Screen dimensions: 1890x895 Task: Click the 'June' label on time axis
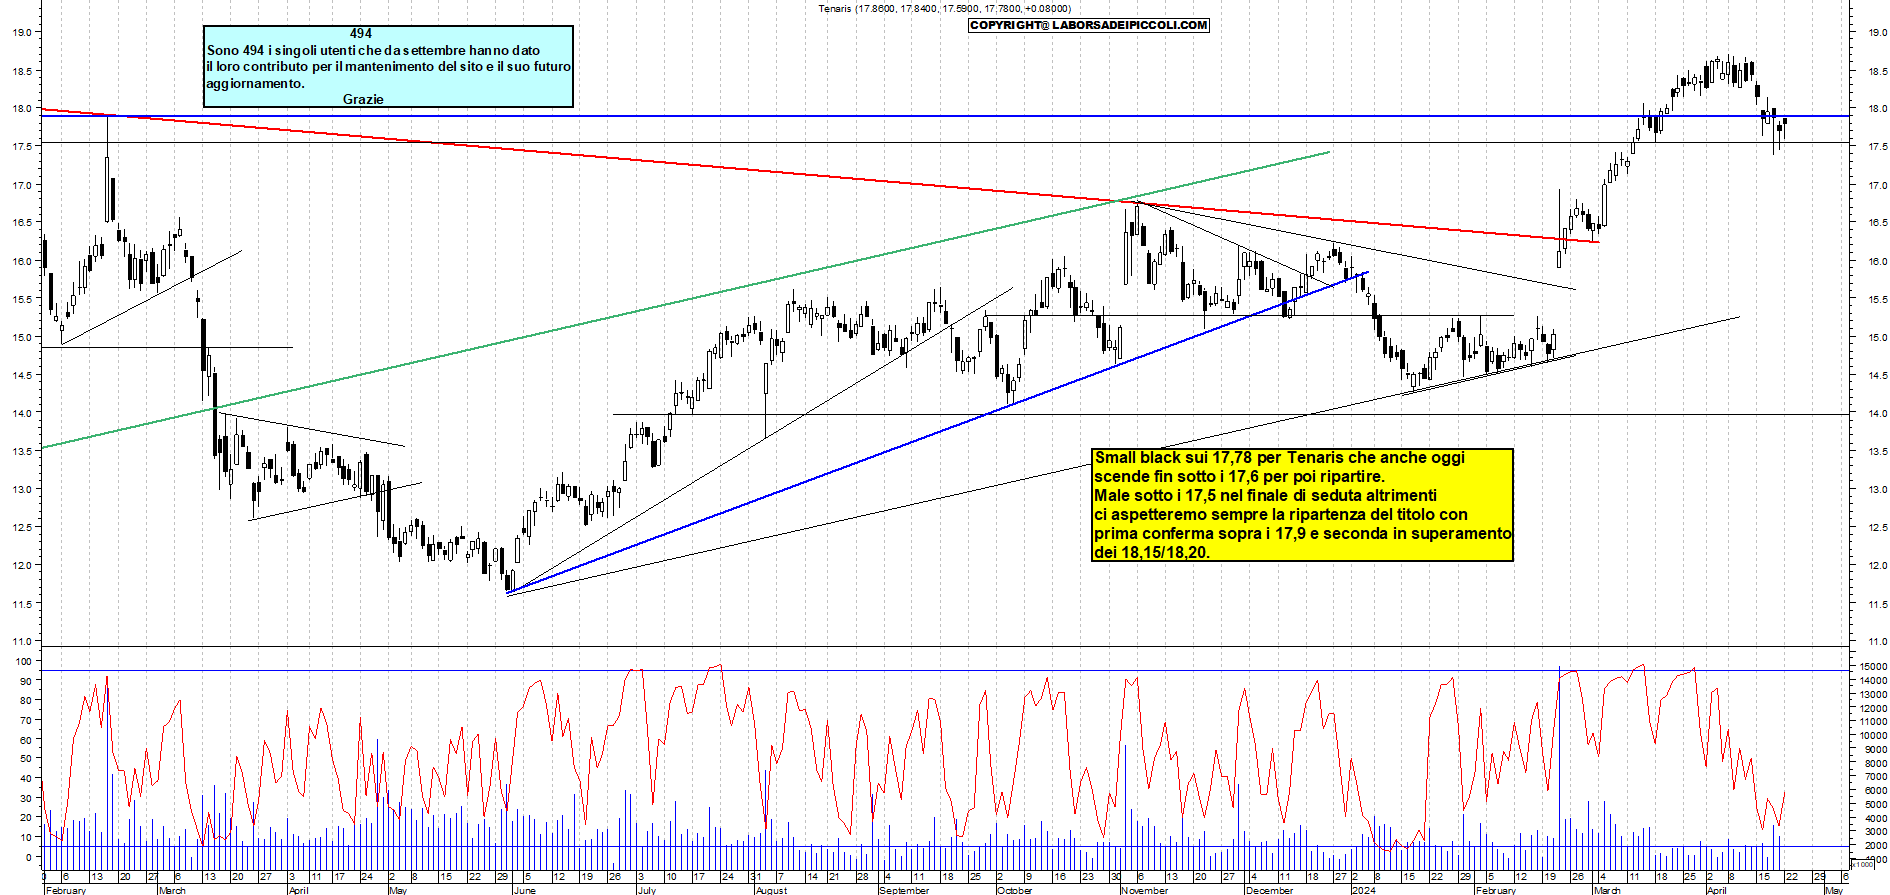524,890
